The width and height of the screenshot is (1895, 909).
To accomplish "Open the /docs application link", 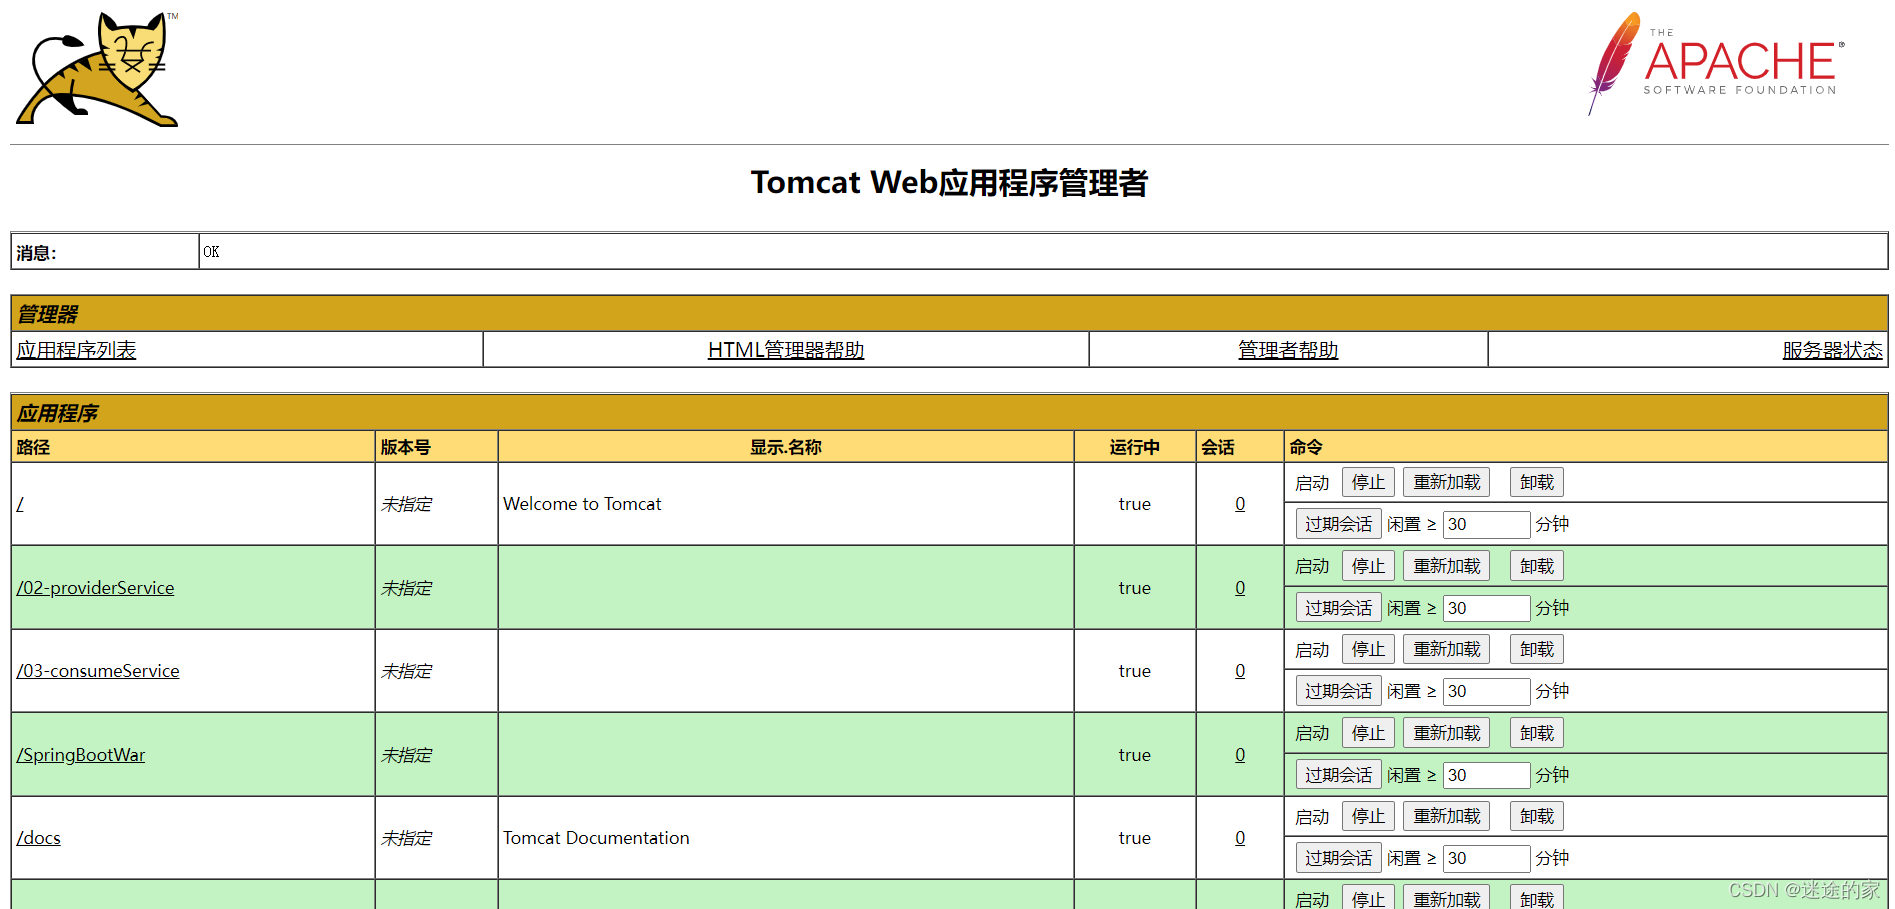I will (38, 838).
